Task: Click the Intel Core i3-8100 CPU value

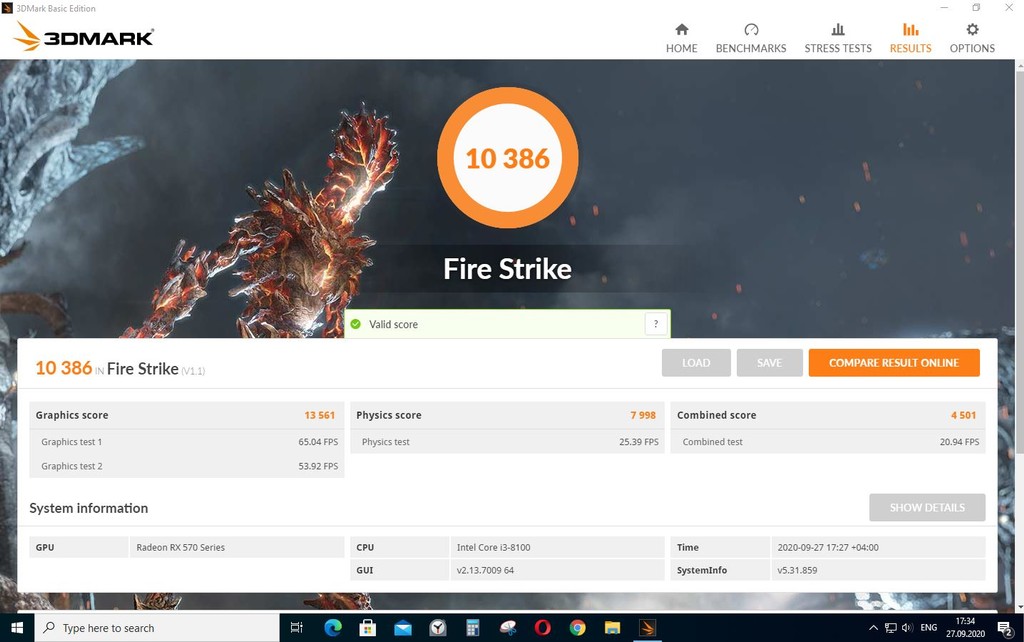Action: (x=493, y=547)
